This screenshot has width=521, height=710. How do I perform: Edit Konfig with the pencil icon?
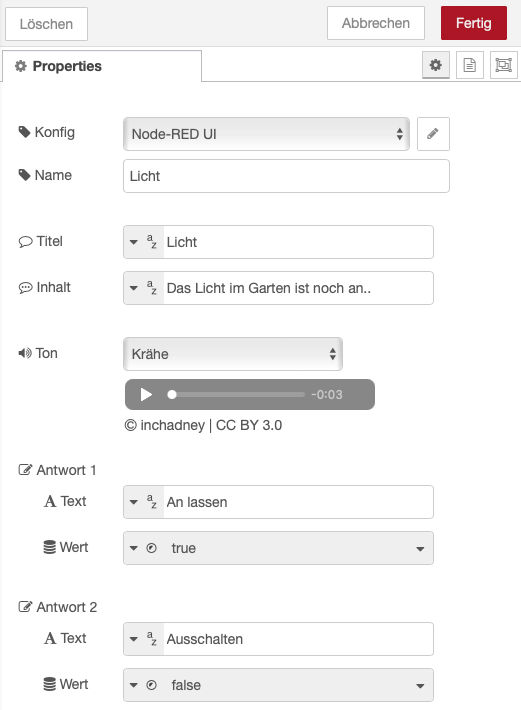[433, 134]
